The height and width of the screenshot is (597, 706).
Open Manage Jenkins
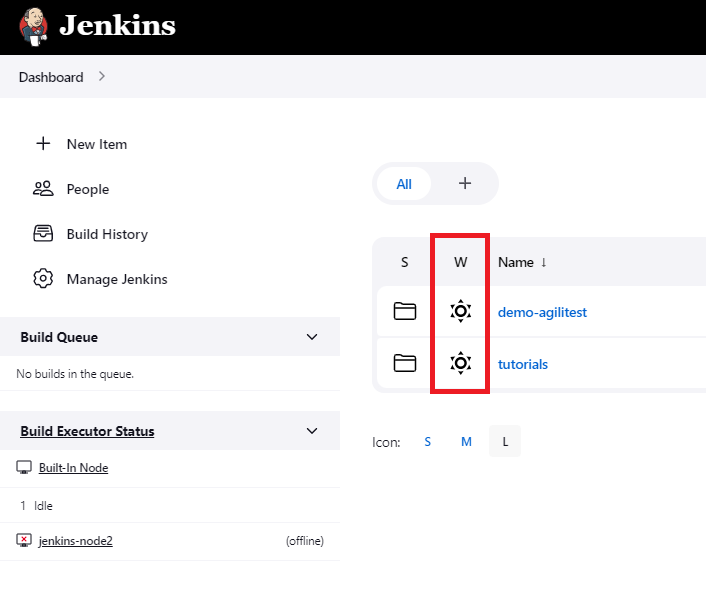coord(117,279)
